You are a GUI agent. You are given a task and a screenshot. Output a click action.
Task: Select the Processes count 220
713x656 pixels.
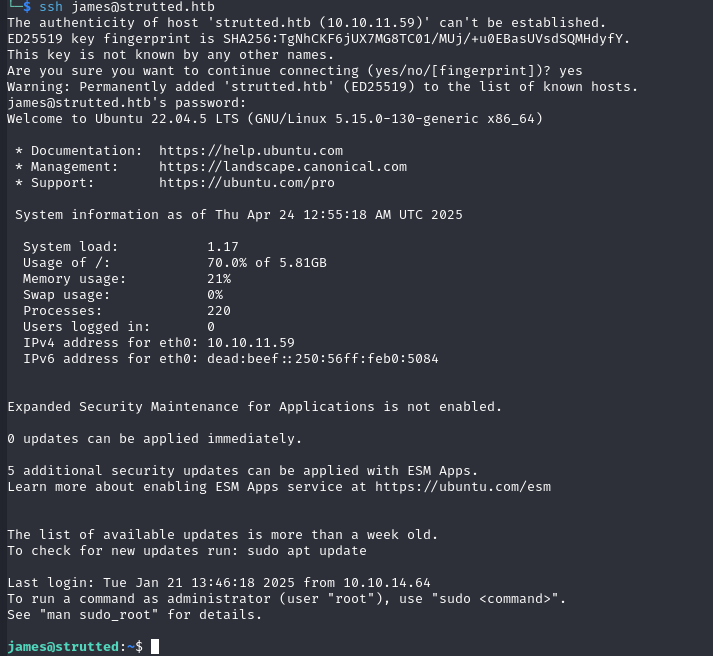[219, 311]
